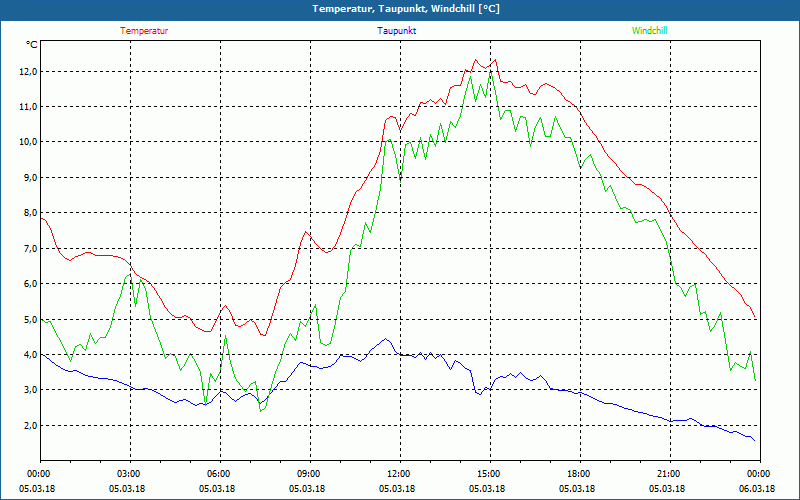Click the 03:00 time label
This screenshot has height=500, width=800.
coord(131,474)
